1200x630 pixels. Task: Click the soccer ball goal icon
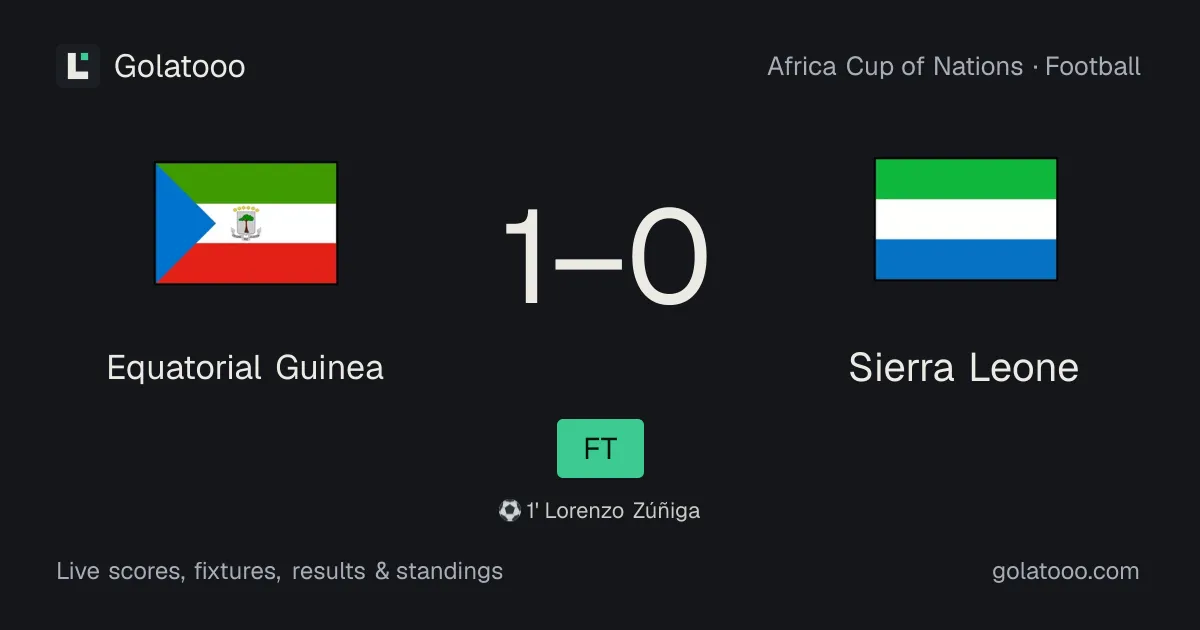[x=509, y=511]
